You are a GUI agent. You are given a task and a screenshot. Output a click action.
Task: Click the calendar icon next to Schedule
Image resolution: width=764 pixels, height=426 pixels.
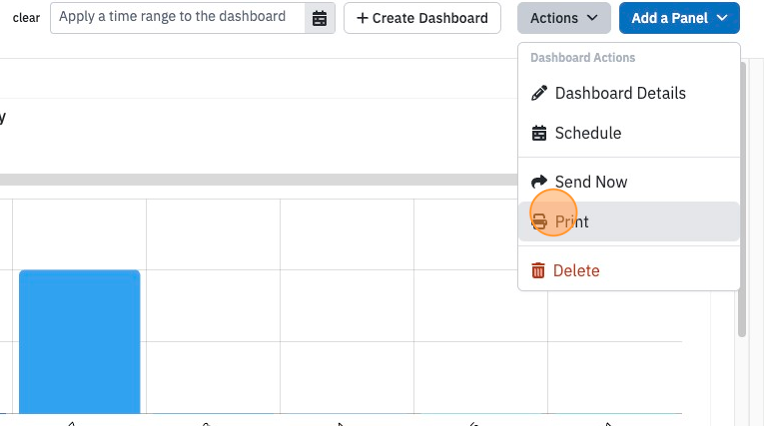(x=539, y=133)
